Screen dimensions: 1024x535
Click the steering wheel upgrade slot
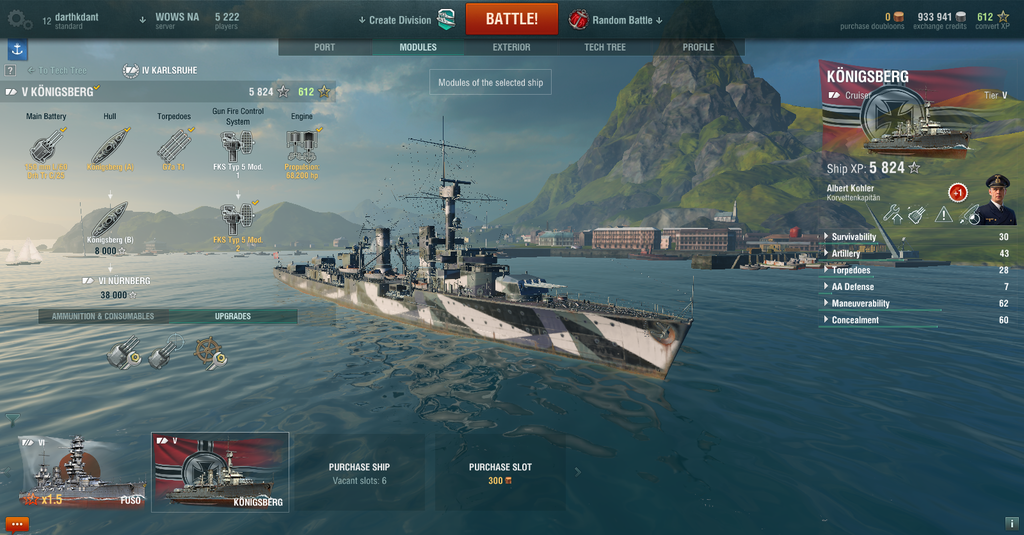pyautogui.click(x=210, y=353)
